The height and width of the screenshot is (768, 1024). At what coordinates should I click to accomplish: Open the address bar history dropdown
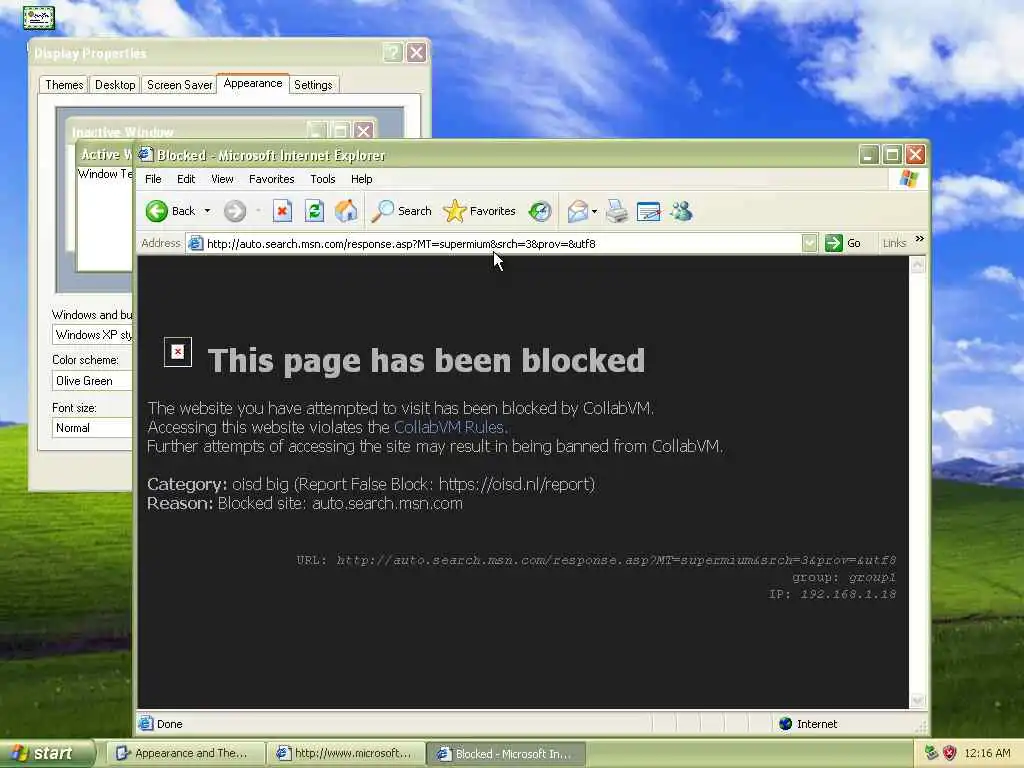[810, 243]
